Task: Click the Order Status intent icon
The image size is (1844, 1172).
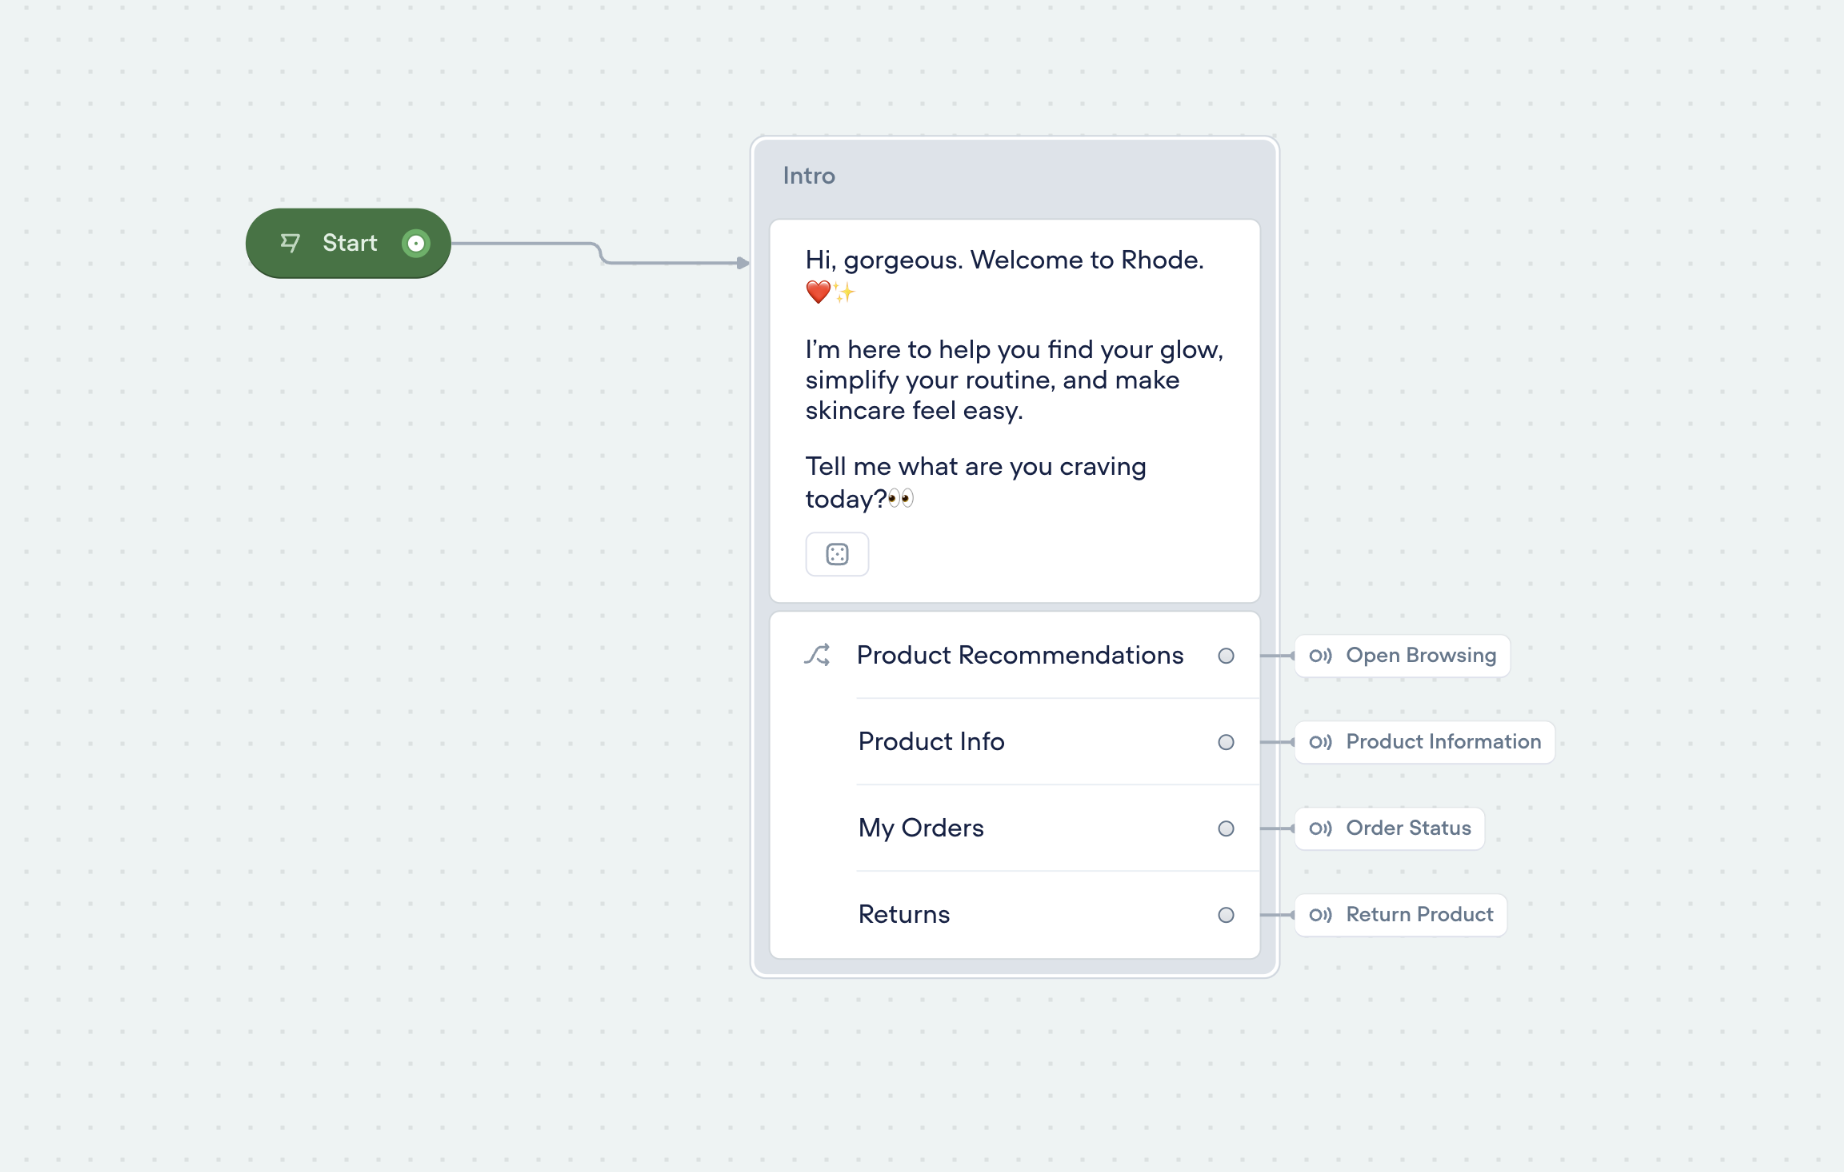Action: coord(1320,828)
